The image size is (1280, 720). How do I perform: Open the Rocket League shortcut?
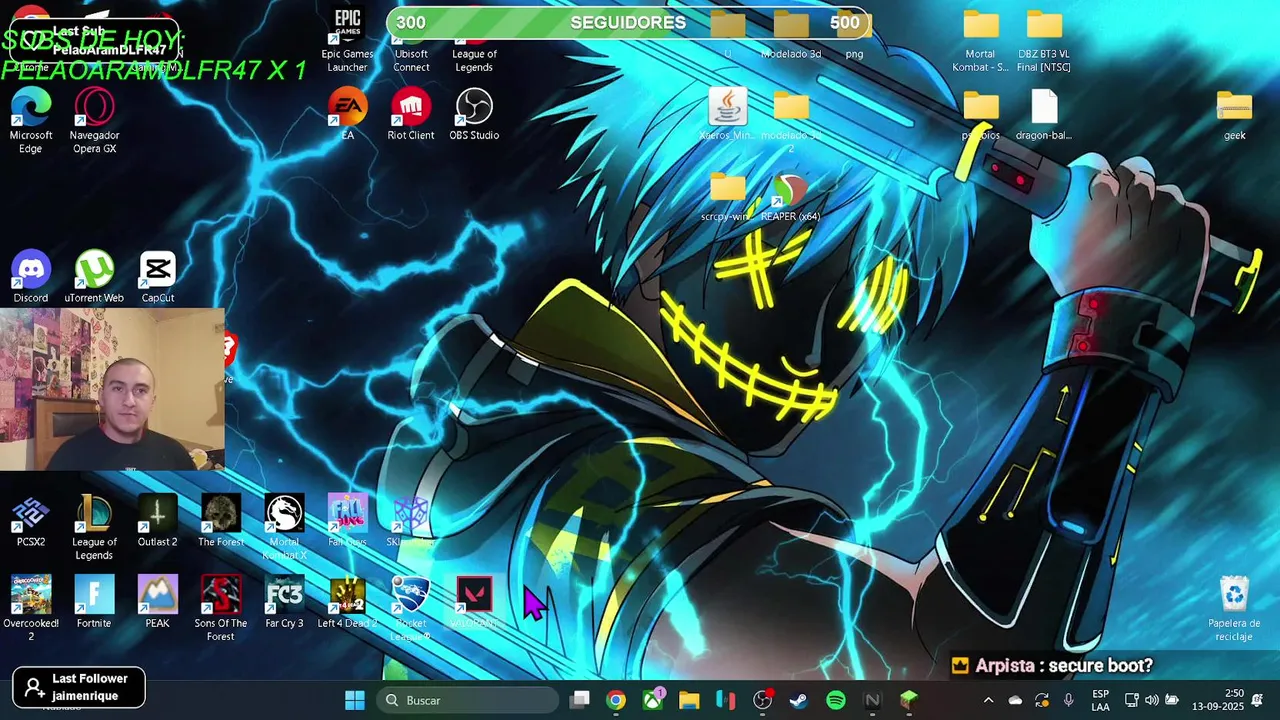pyautogui.click(x=410, y=609)
